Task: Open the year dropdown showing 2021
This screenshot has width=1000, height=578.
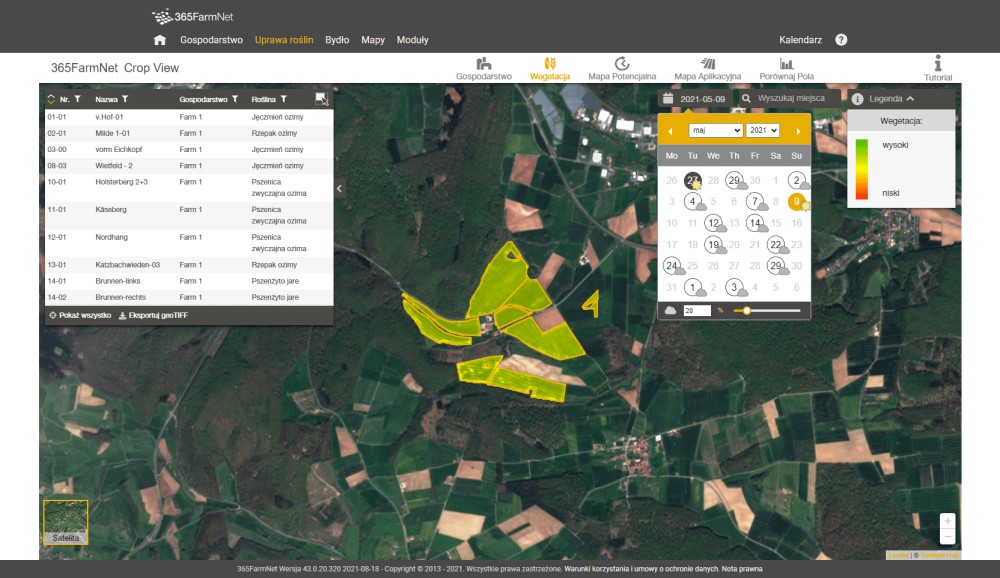Action: pyautogui.click(x=763, y=130)
